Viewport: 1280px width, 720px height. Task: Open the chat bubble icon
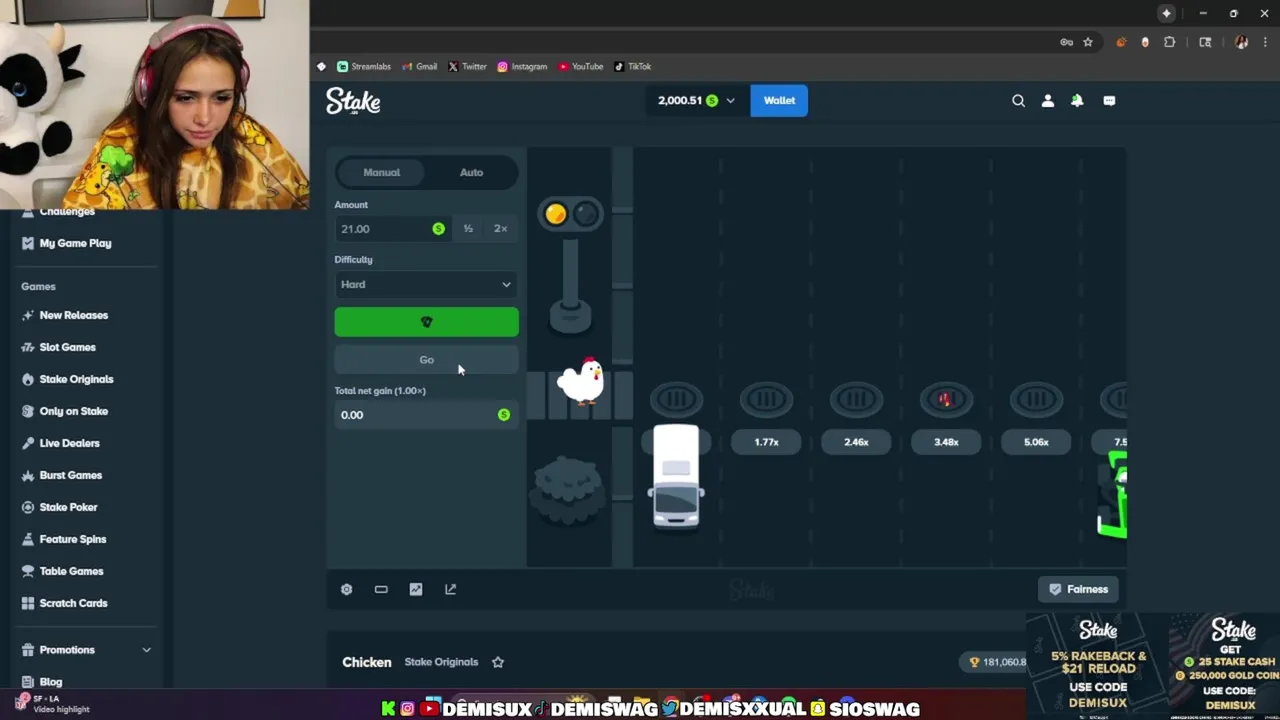(1109, 100)
